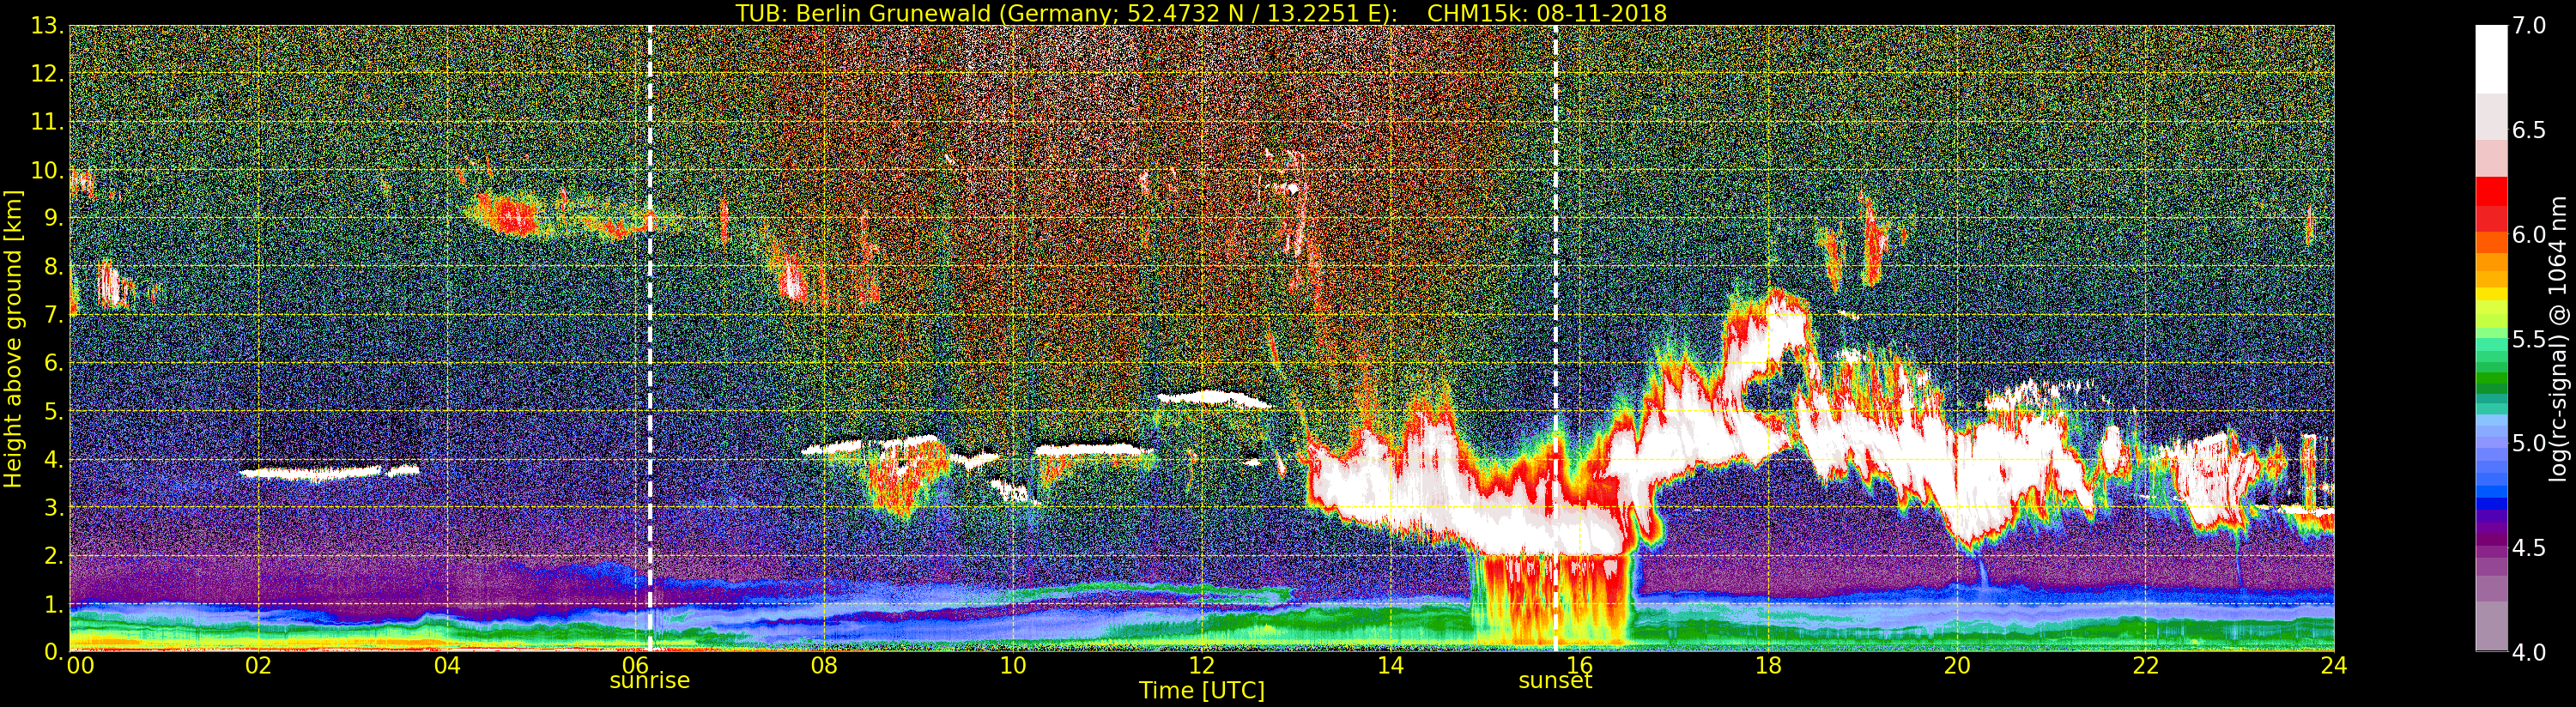
Task: Click the y-axis tick label '9.'
Action: pyautogui.click(x=53, y=218)
